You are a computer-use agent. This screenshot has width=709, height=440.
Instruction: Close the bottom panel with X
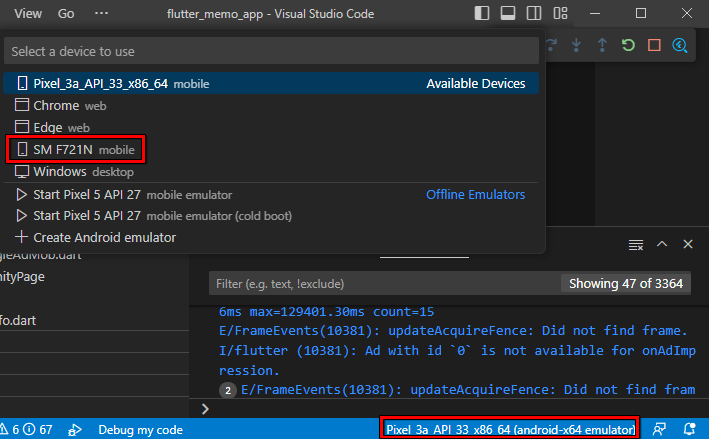688,244
